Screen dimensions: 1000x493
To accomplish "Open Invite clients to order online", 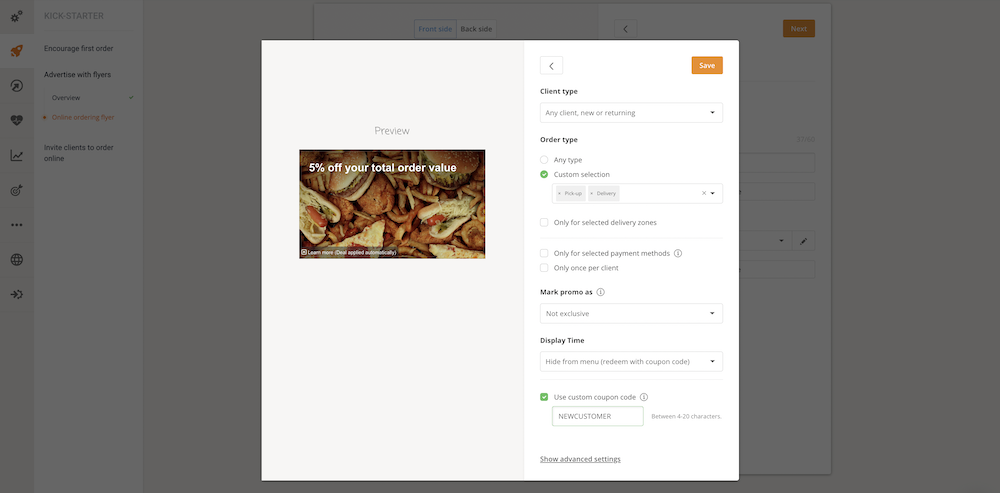I will pos(79,153).
